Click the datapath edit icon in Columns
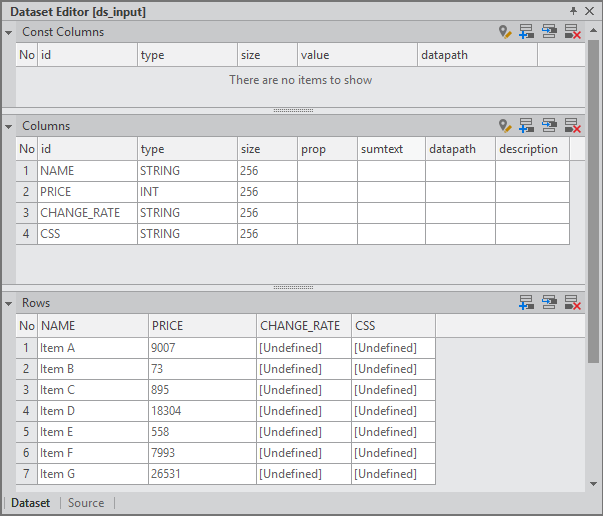603x516 pixels. click(x=505, y=126)
